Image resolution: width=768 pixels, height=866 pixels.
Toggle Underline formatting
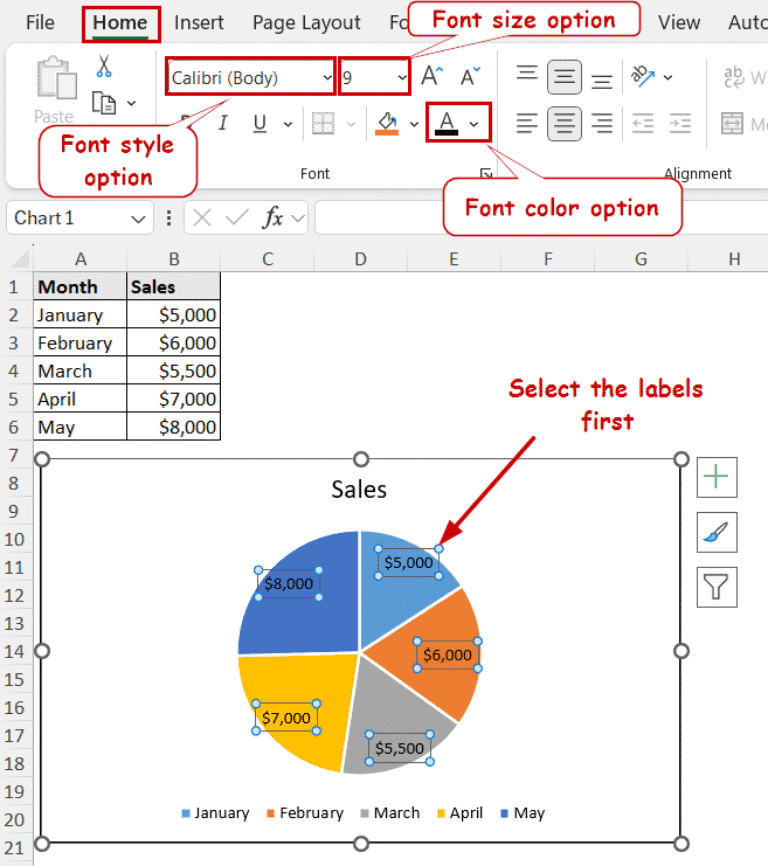[x=260, y=123]
